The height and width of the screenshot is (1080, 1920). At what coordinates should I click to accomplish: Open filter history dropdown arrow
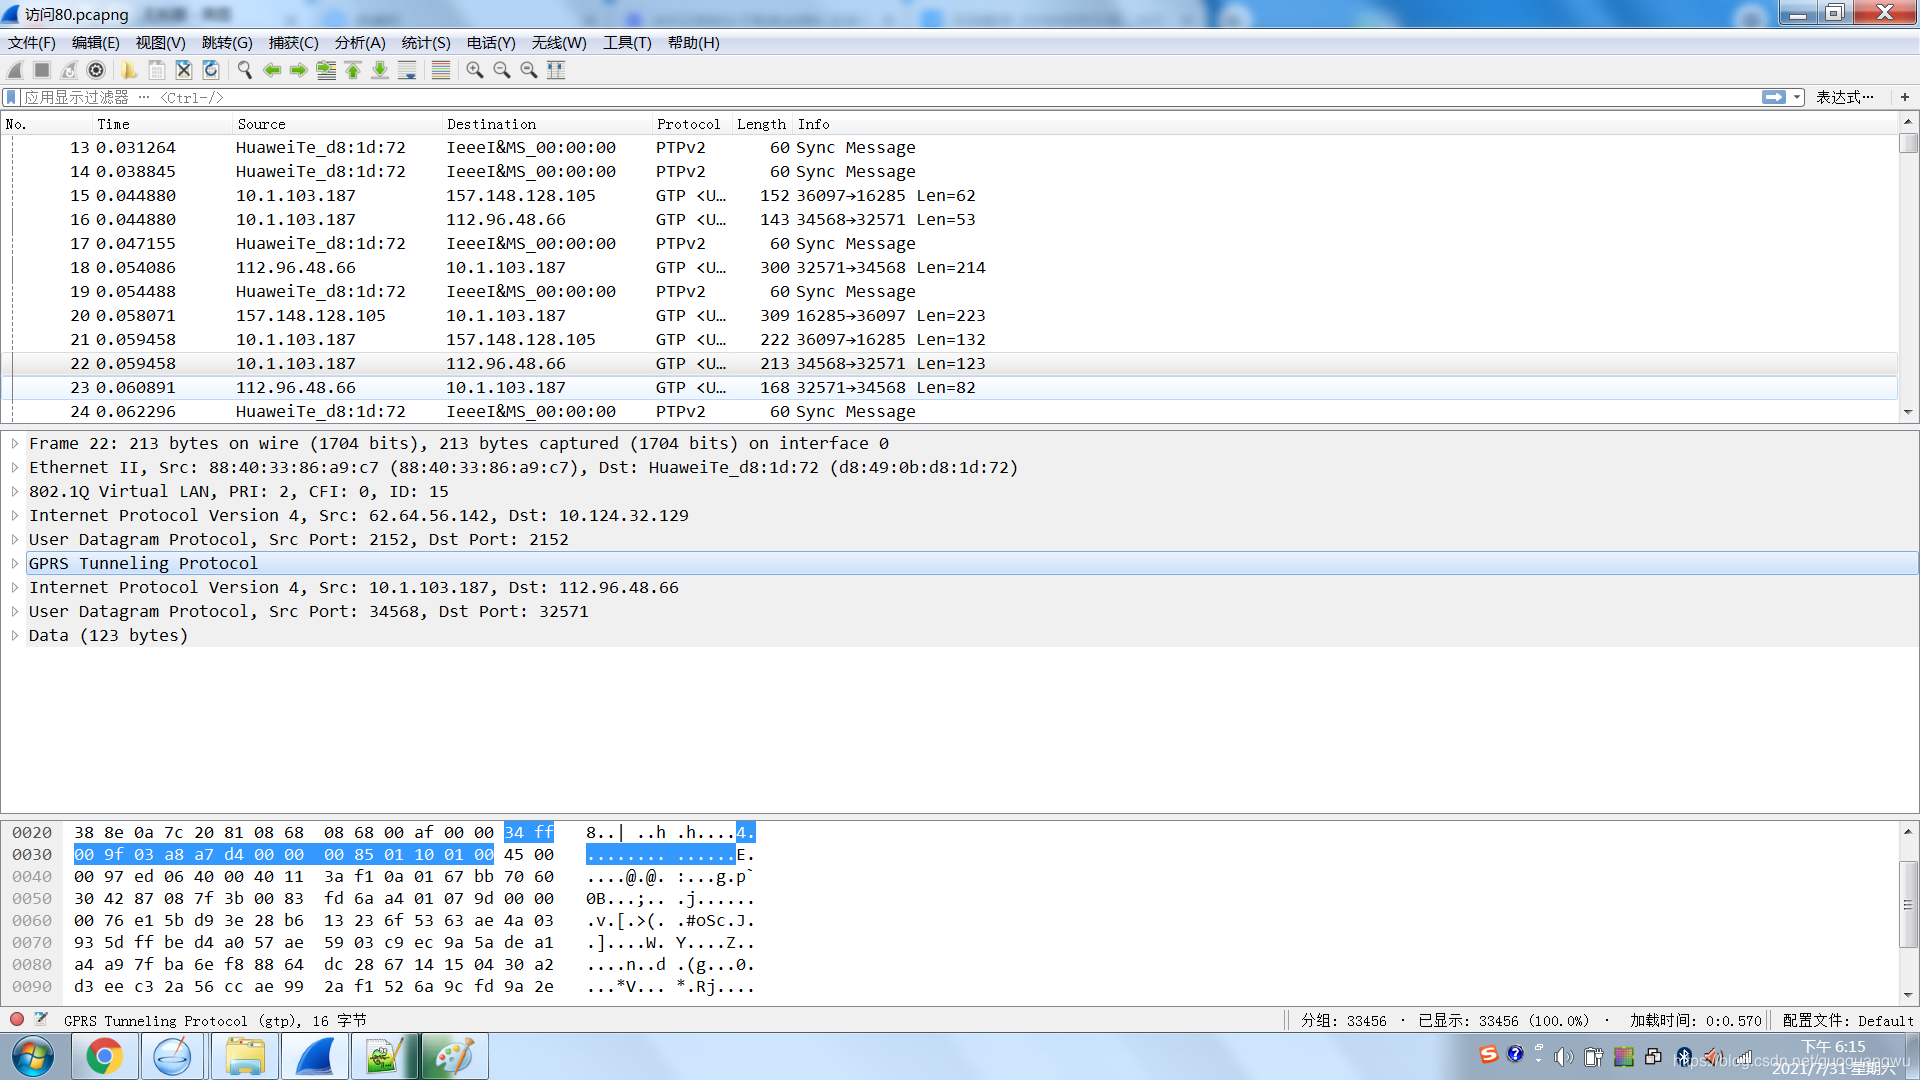(1797, 97)
